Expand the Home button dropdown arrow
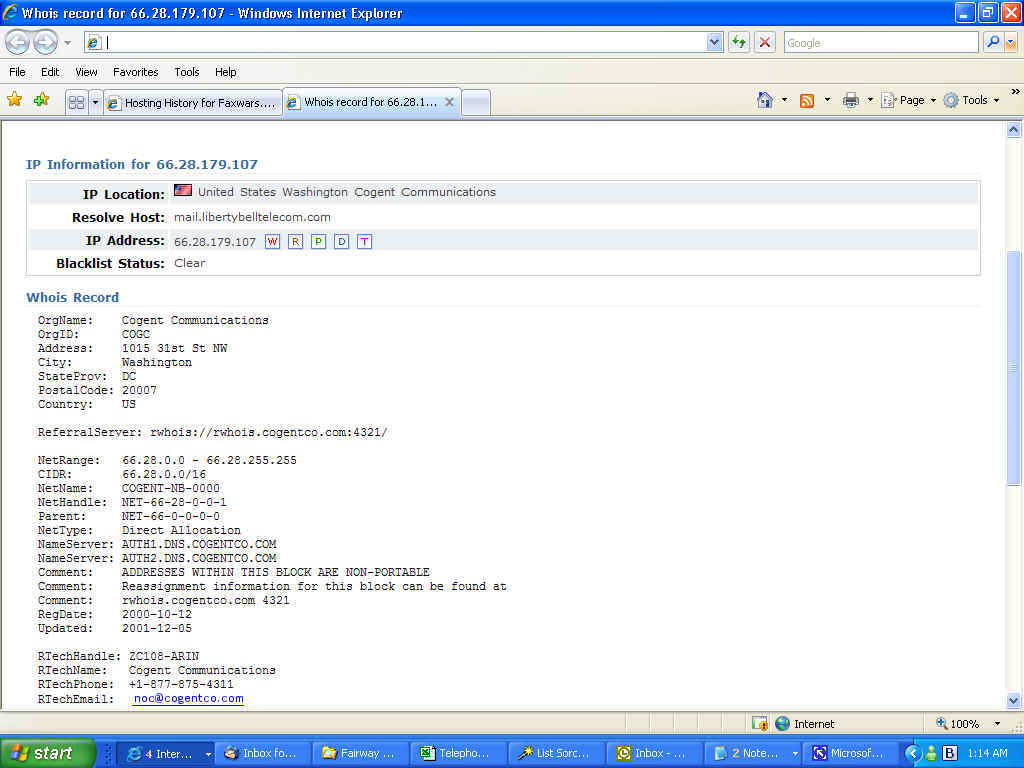The width and height of the screenshot is (1024, 768). click(x=784, y=100)
